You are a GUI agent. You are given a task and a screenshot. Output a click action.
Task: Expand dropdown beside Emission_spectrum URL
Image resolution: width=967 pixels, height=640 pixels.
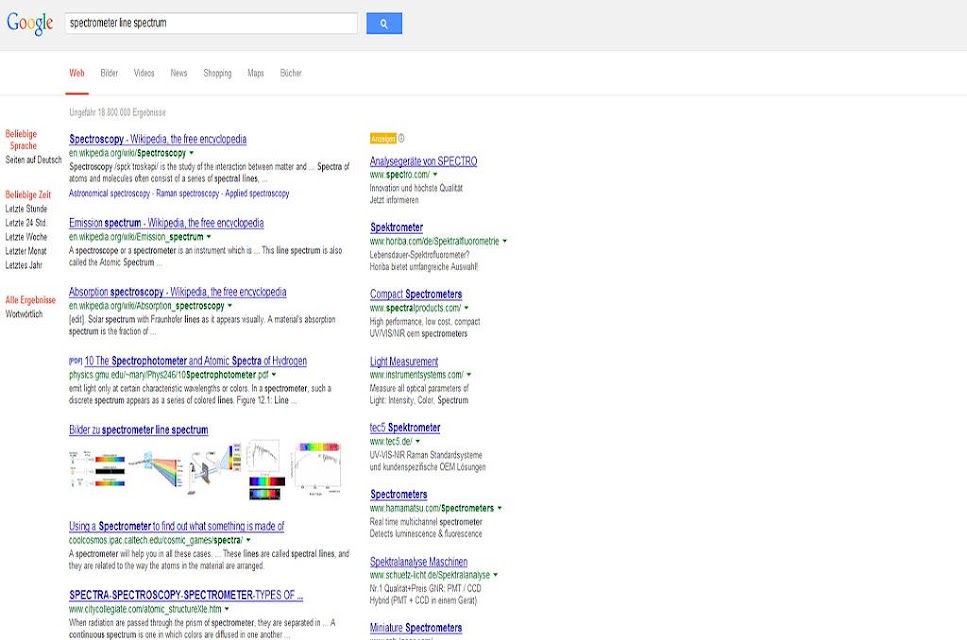208,237
